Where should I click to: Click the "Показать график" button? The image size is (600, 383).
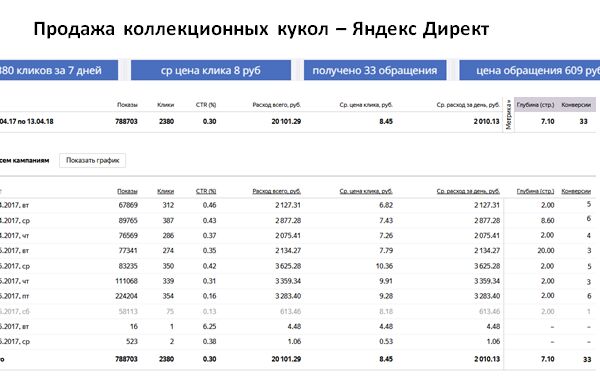point(92,160)
